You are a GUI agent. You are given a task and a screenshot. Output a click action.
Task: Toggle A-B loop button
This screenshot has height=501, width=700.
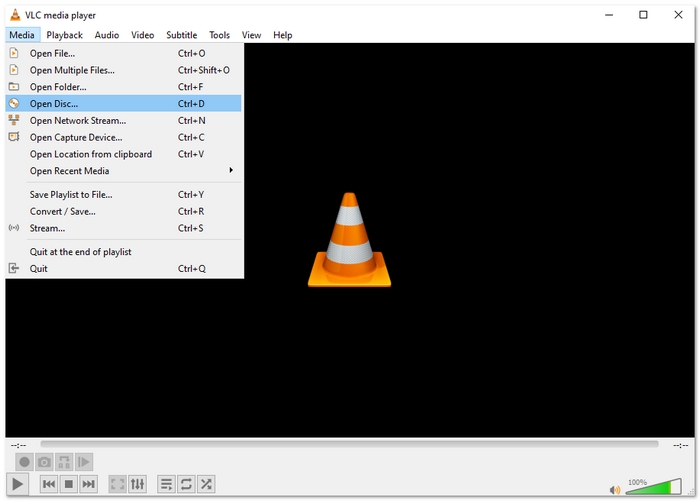[x=64, y=462]
